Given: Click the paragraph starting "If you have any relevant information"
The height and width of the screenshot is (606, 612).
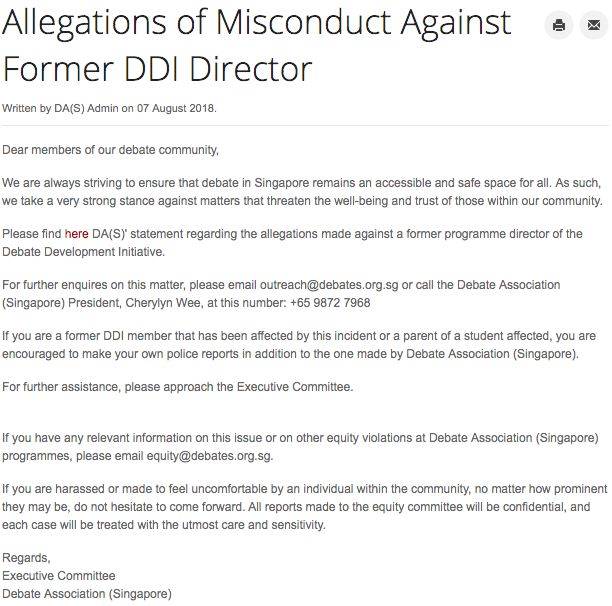Looking at the screenshot, I should click(300, 447).
